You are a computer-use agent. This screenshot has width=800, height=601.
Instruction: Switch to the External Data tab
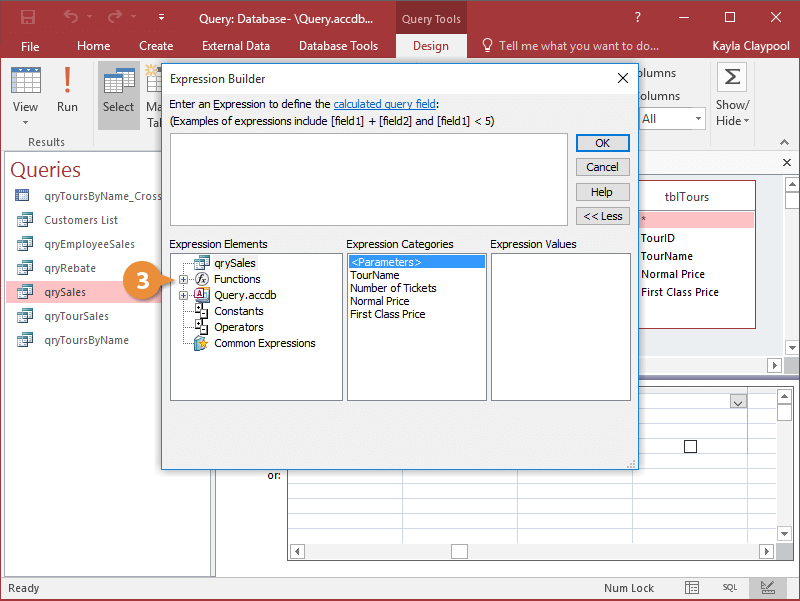pos(235,45)
